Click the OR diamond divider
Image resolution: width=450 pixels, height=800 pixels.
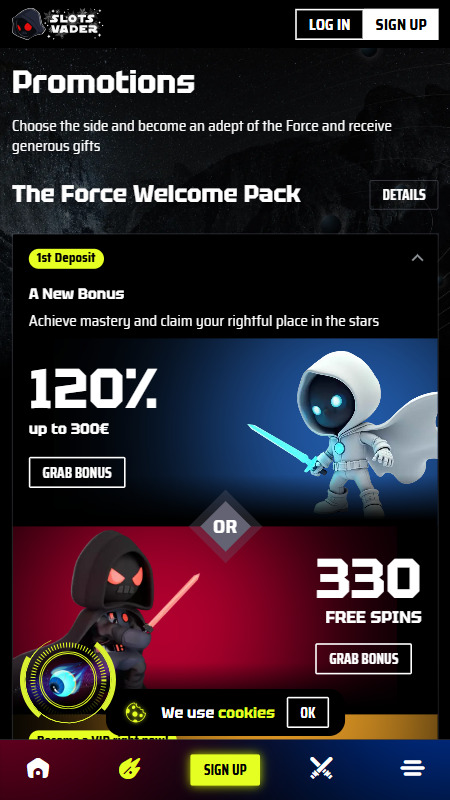coord(225,526)
